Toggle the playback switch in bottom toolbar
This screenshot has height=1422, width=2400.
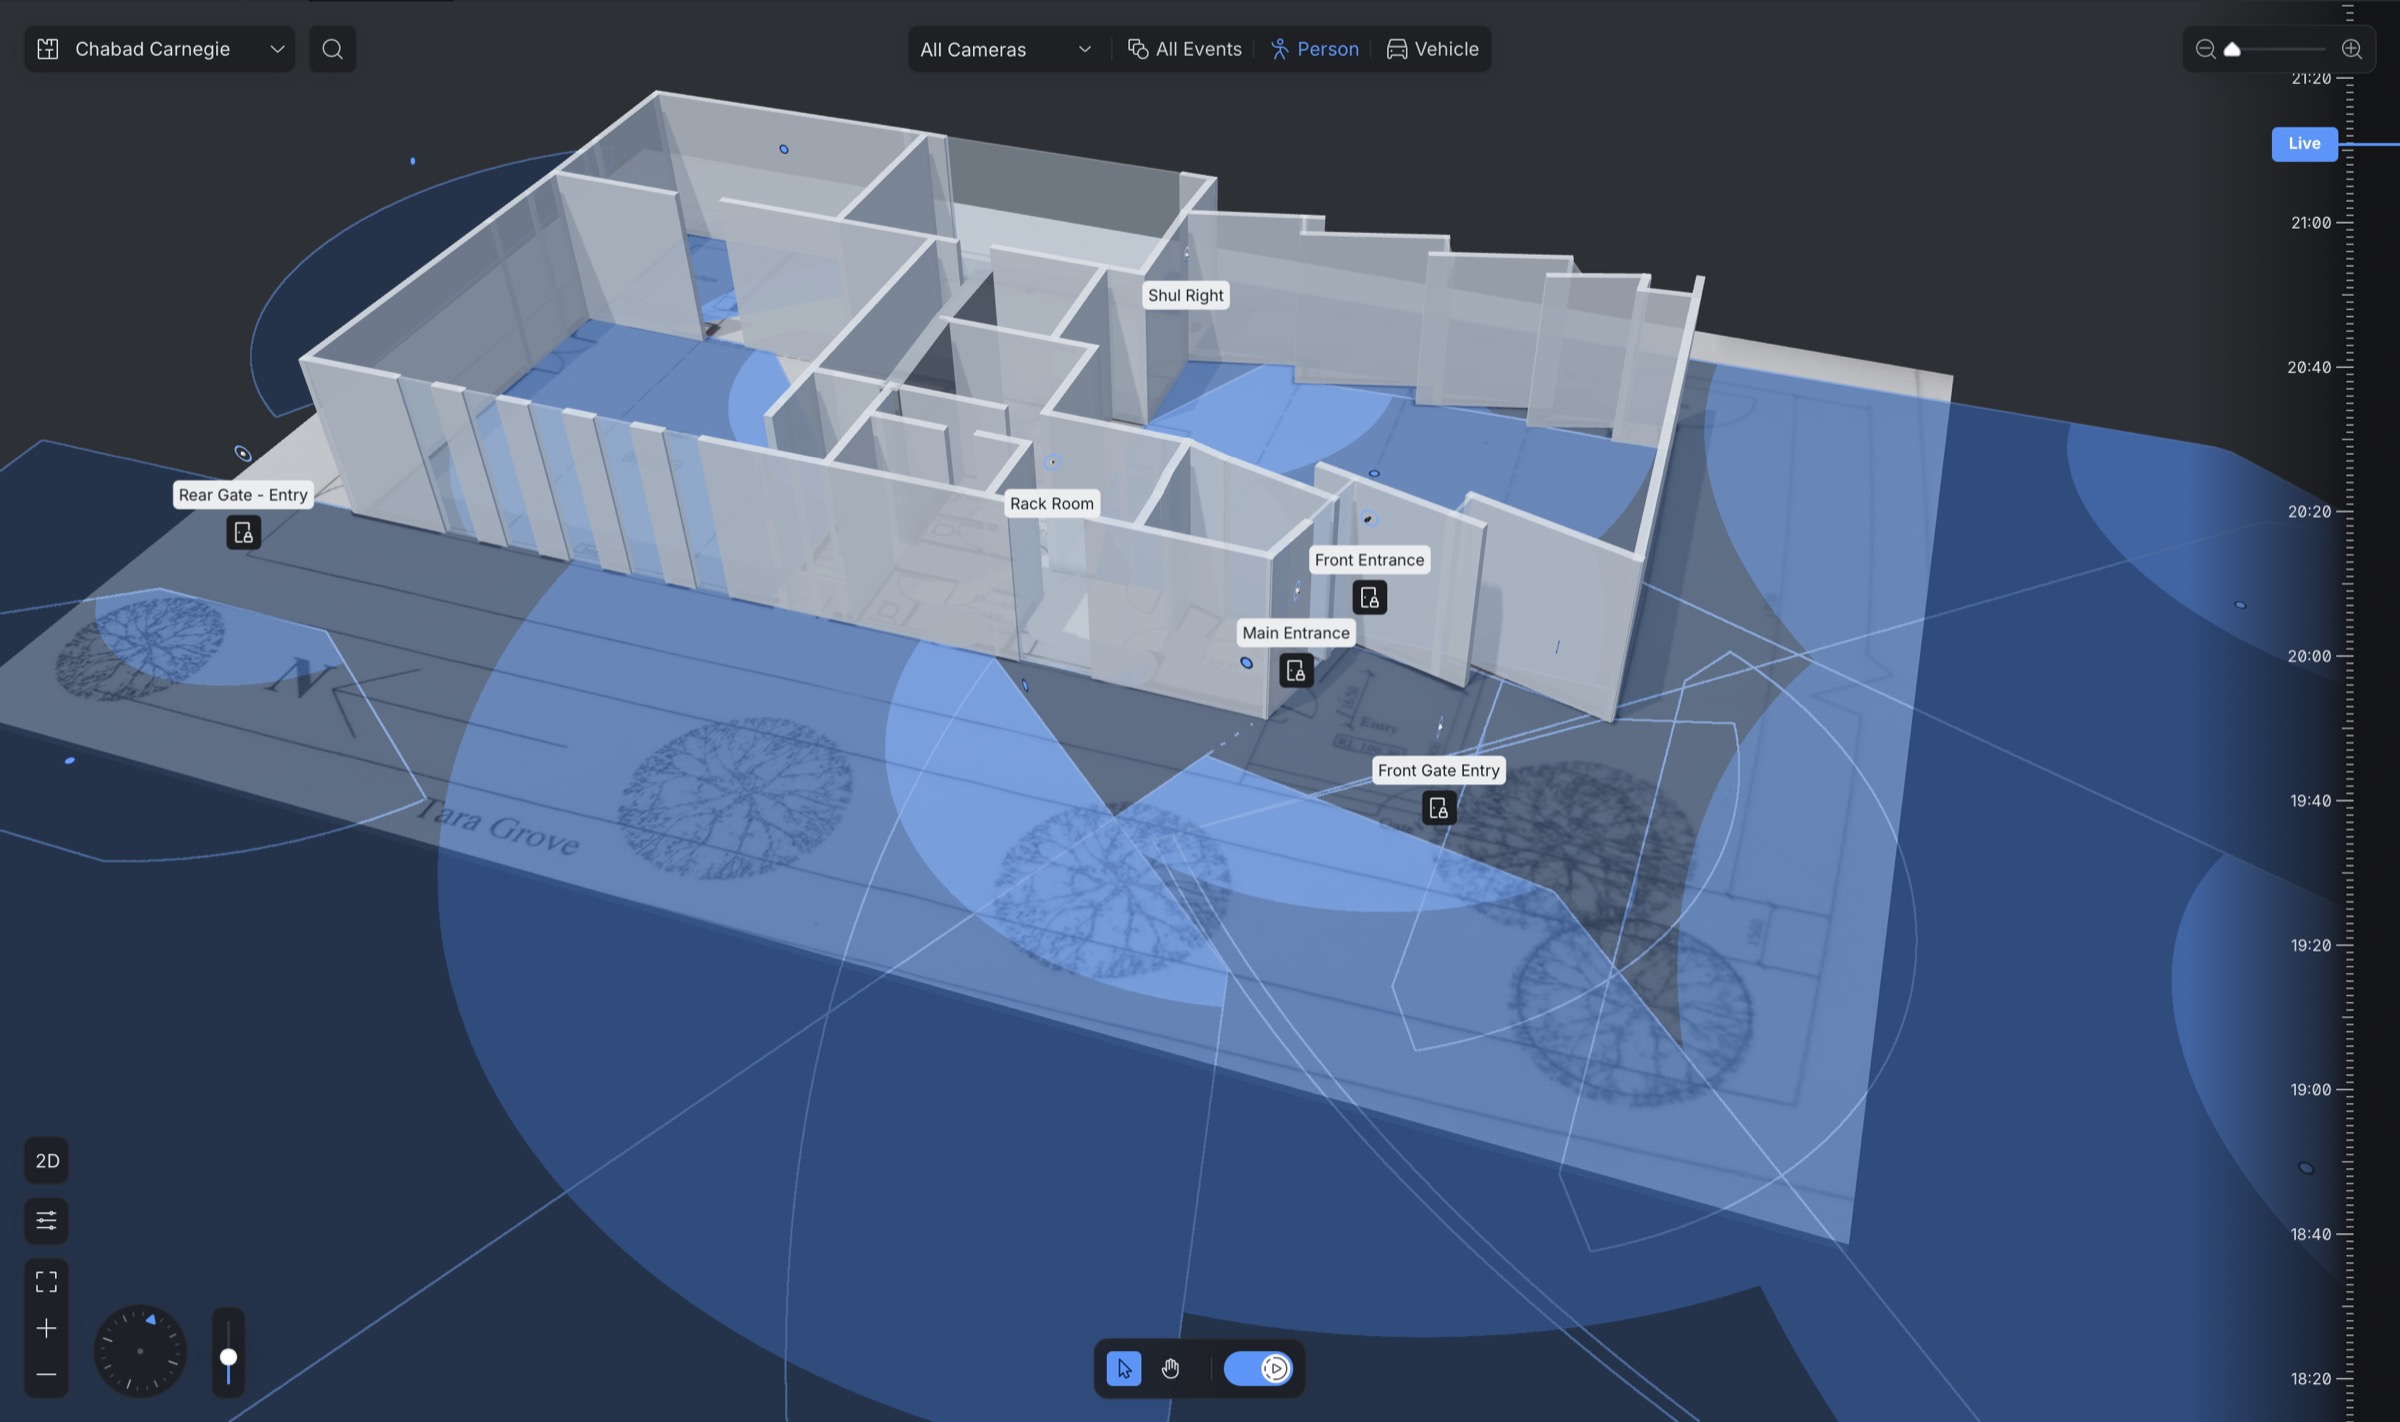pyautogui.click(x=1258, y=1368)
